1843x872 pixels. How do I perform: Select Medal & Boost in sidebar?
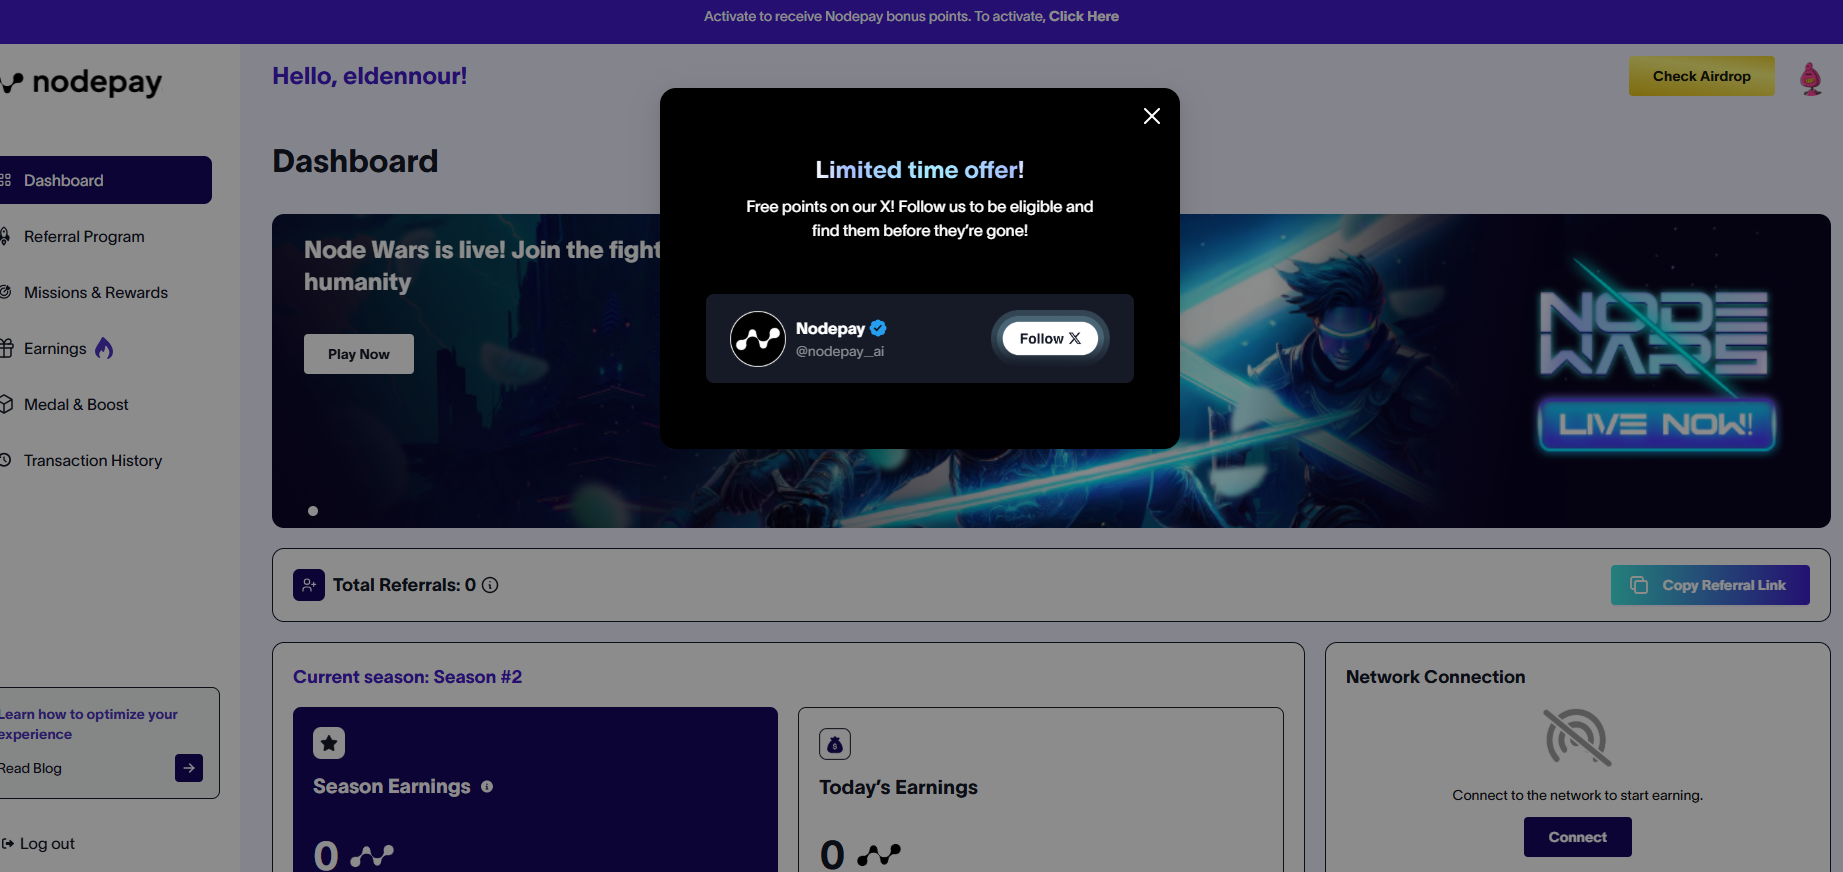tap(76, 405)
